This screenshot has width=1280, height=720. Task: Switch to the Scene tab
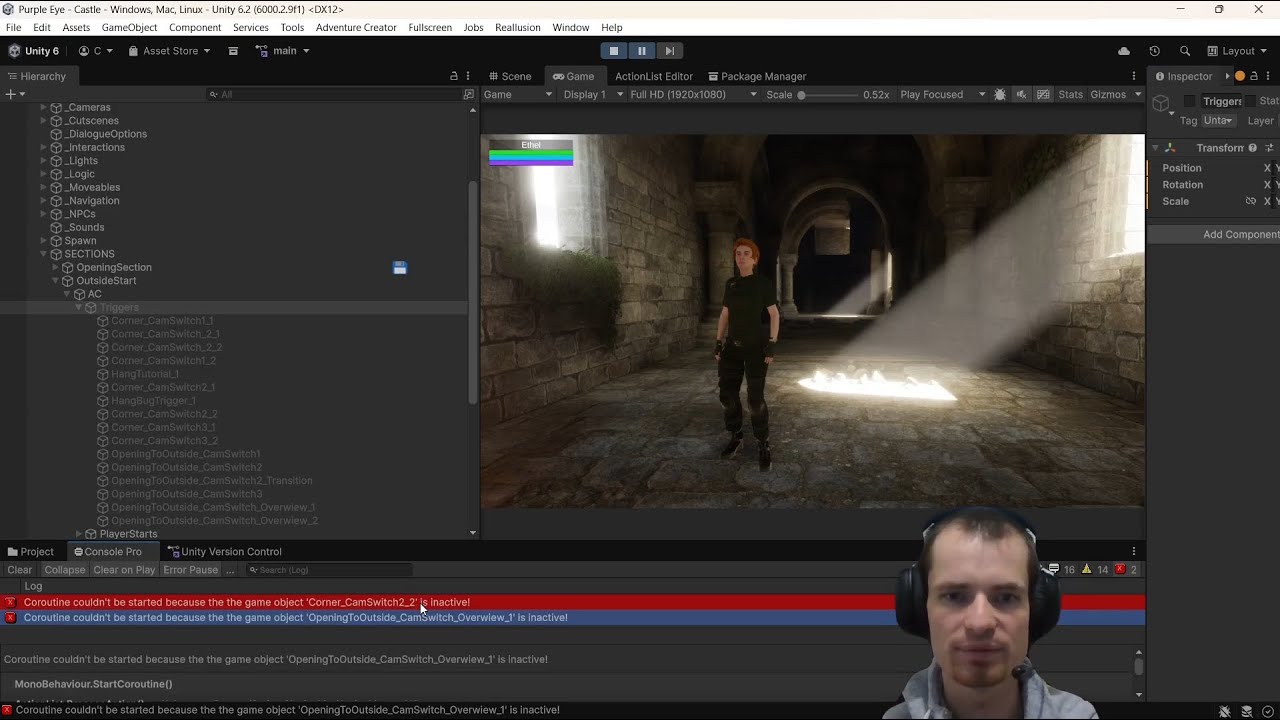tap(509, 76)
